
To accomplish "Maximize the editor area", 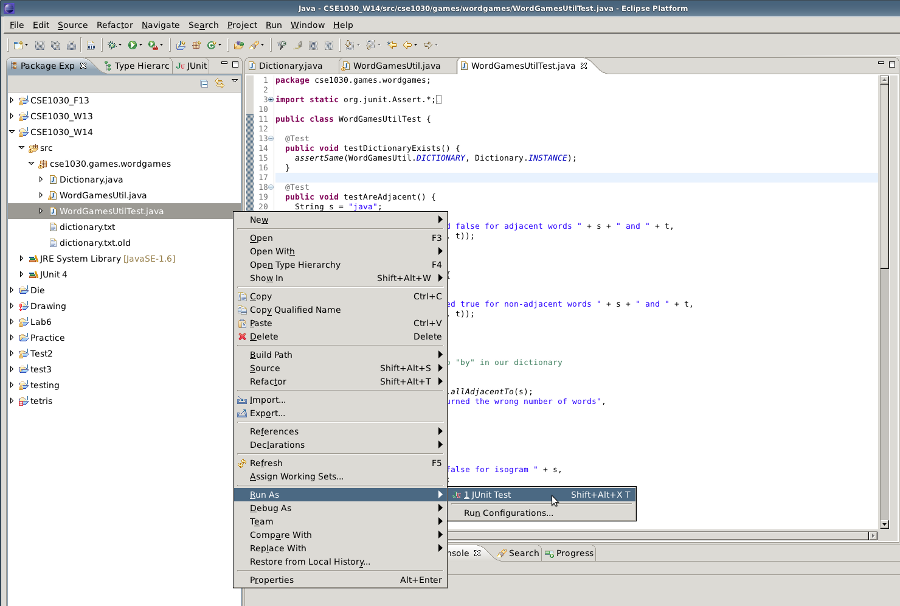I will [x=892, y=64].
